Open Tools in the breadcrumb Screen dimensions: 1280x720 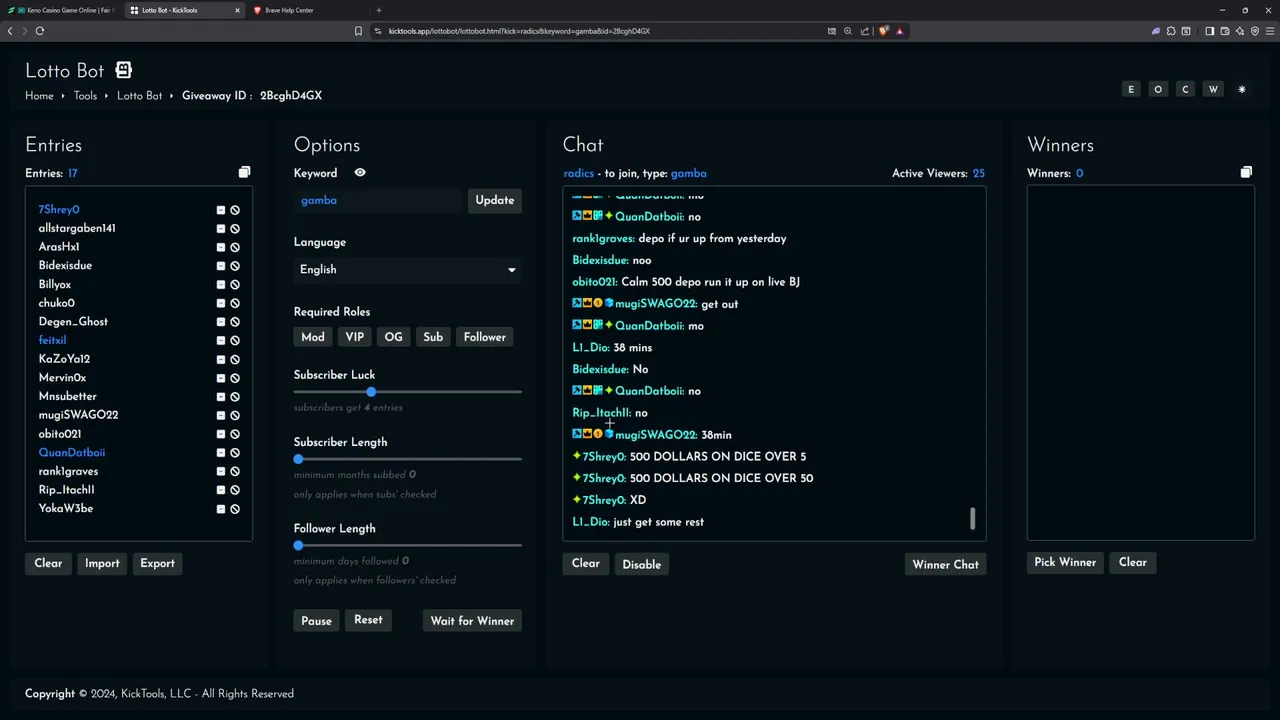tap(85, 96)
